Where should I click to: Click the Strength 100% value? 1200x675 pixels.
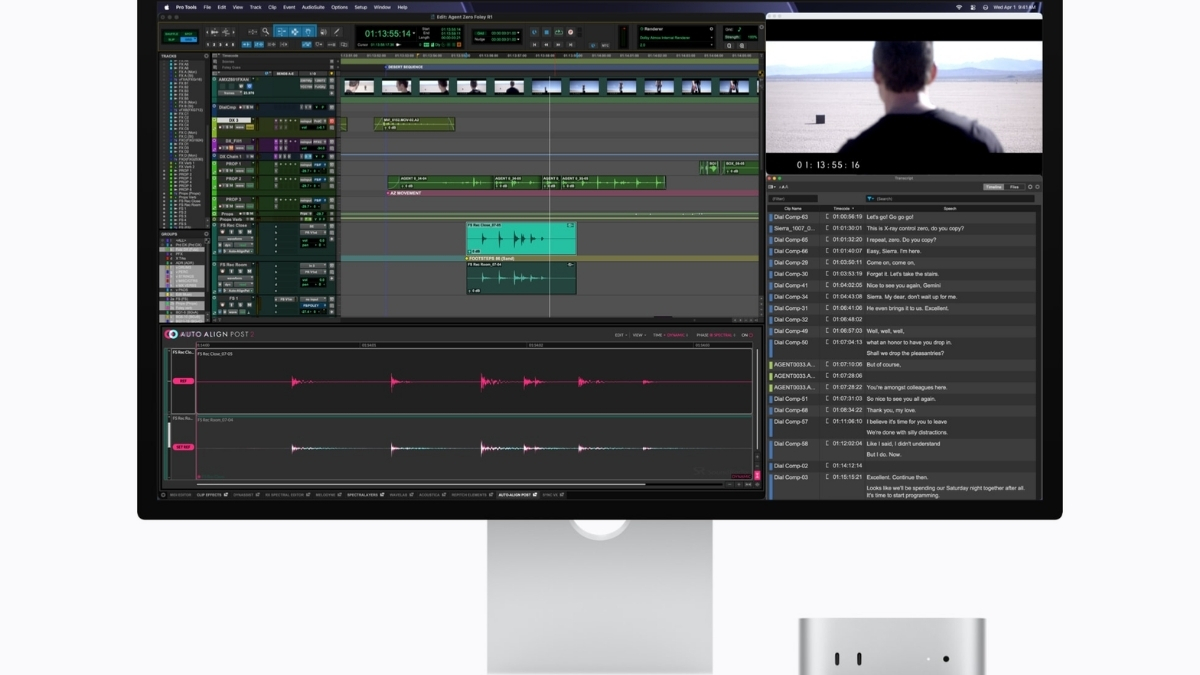point(752,37)
